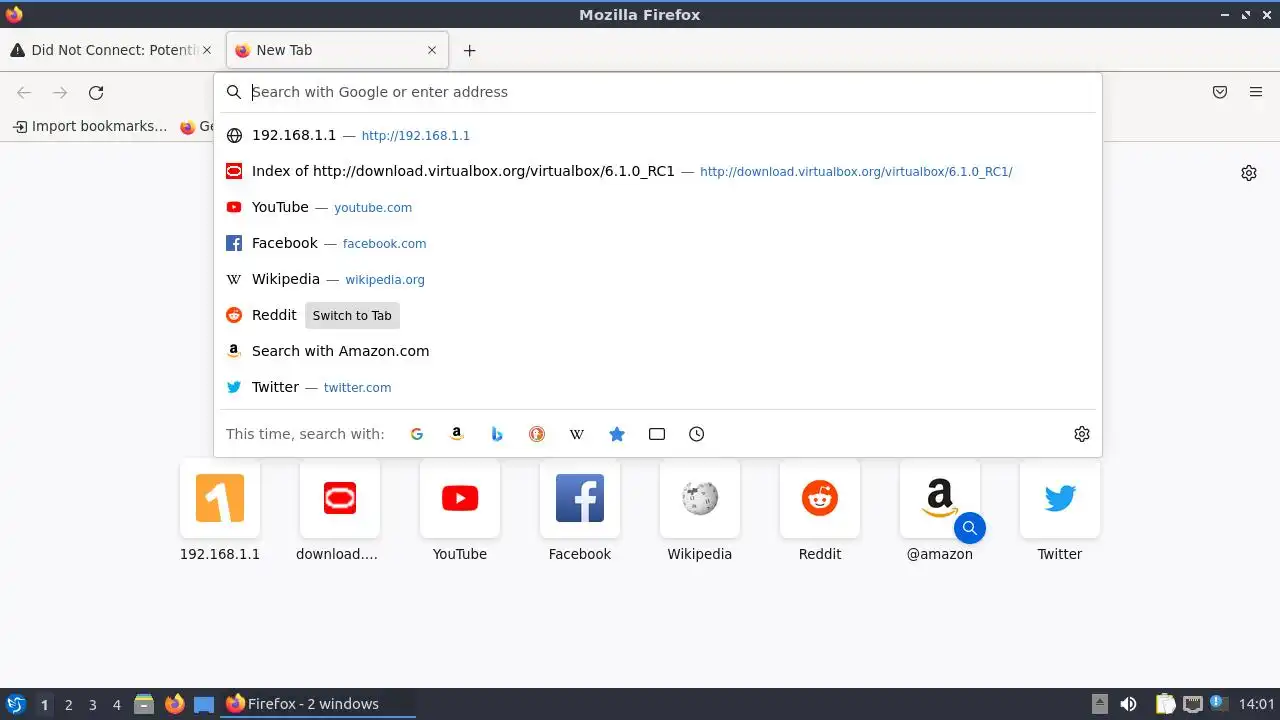Launch Firefox from taskbar quicklaunch
1280x720 pixels.
[x=174, y=704]
